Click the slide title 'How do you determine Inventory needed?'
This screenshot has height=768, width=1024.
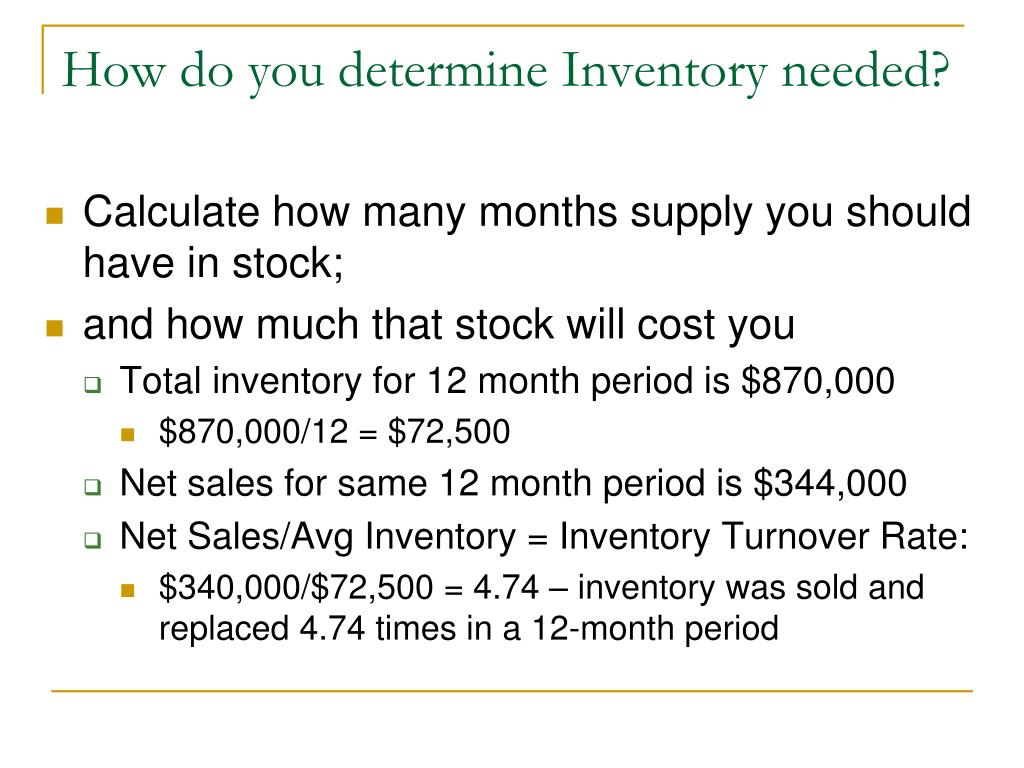pos(505,71)
